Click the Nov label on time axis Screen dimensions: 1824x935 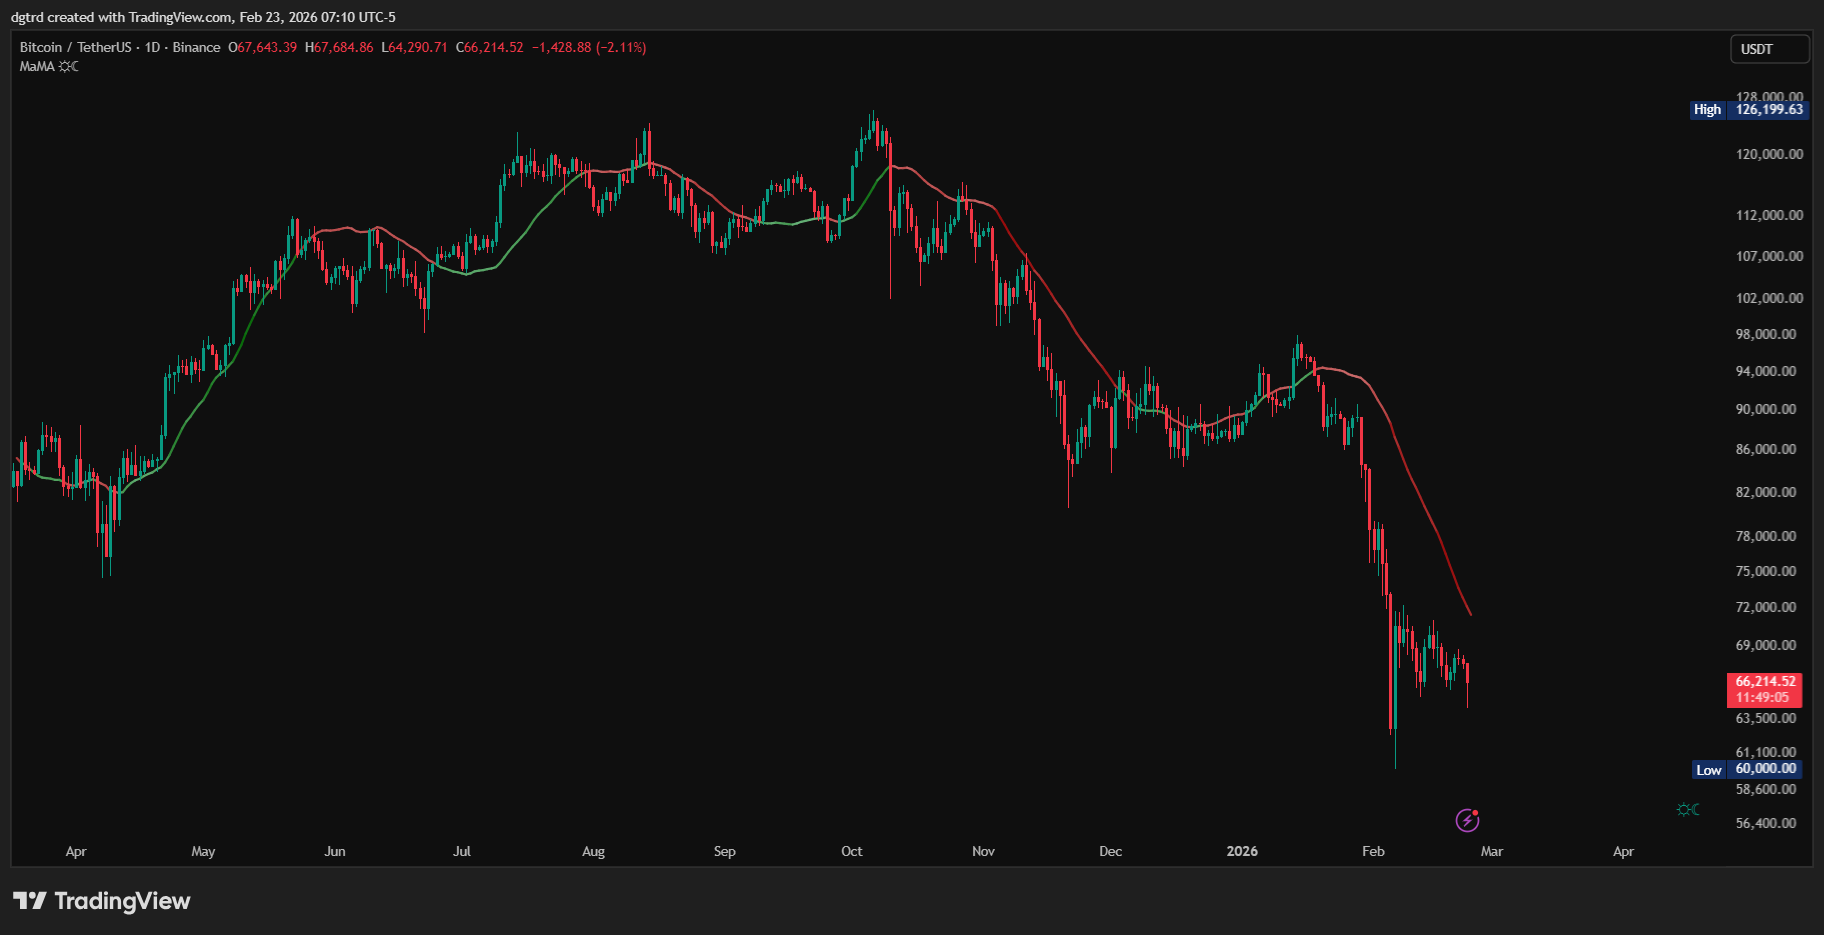(x=983, y=851)
